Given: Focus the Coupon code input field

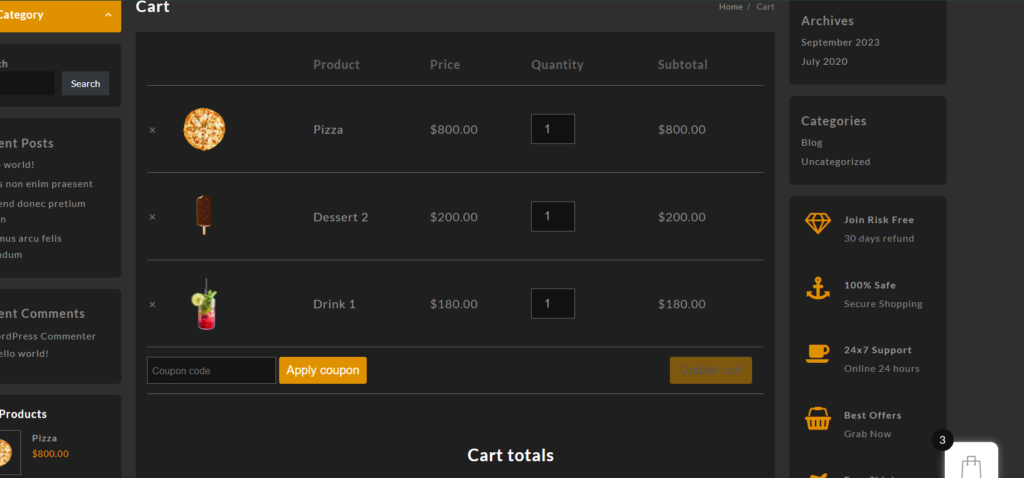Looking at the screenshot, I should coord(211,370).
